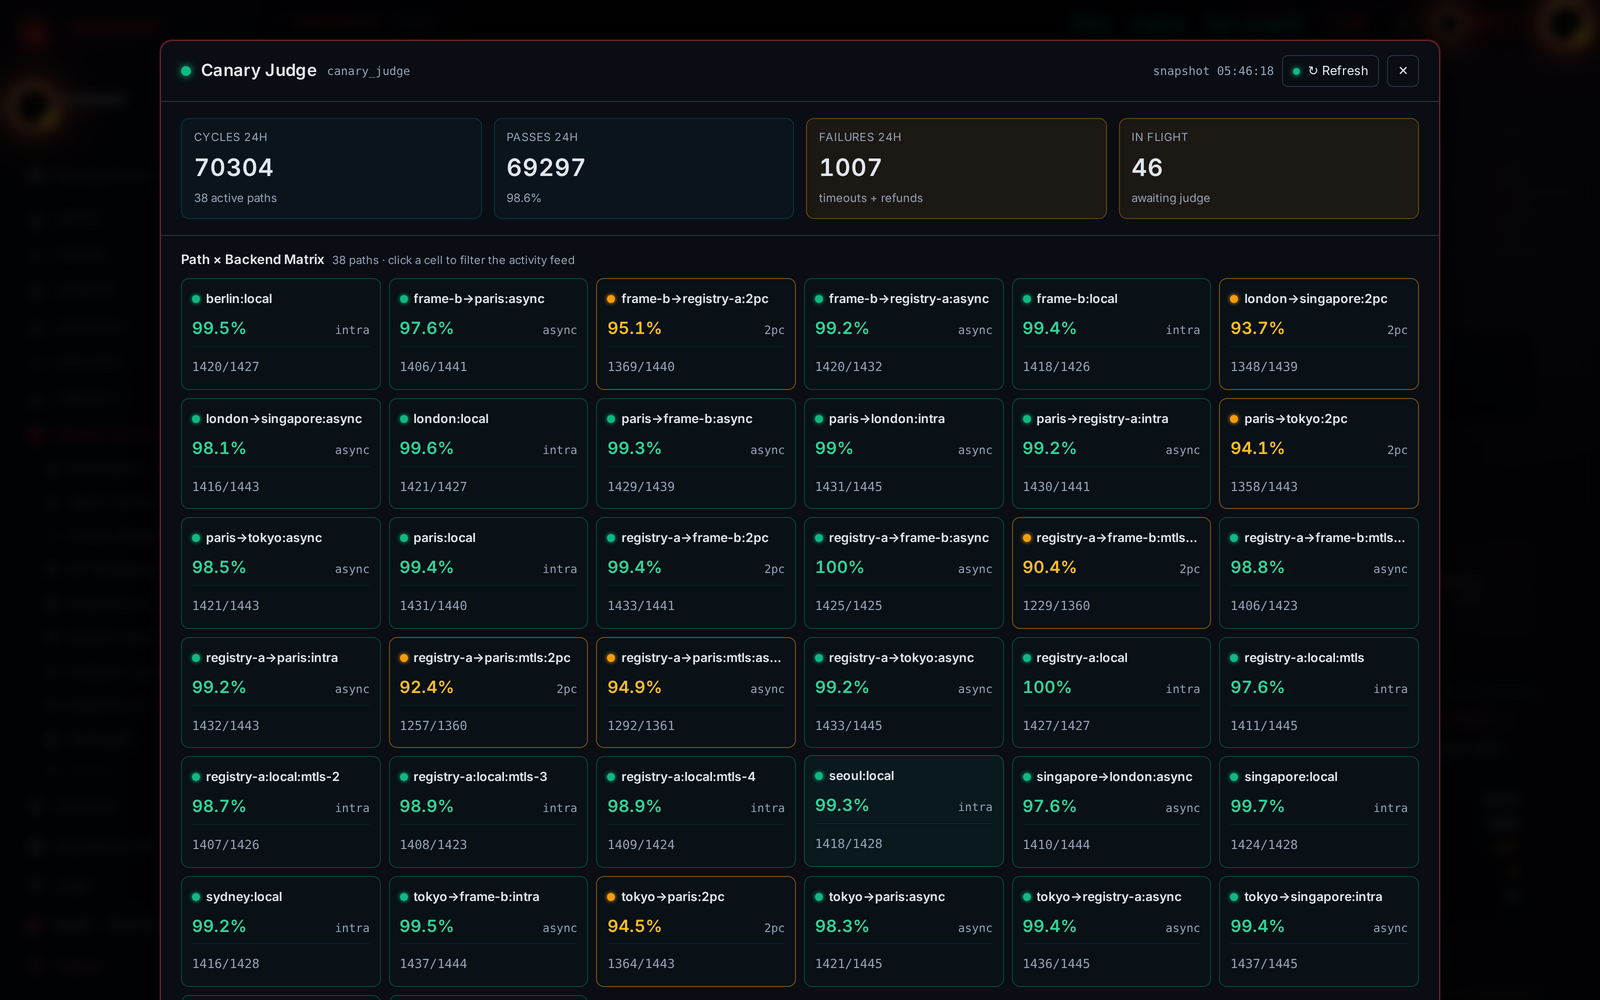Image resolution: width=1600 pixels, height=1000 pixels.
Task: Click the canary_judge identifier label
Action: pyautogui.click(x=368, y=71)
